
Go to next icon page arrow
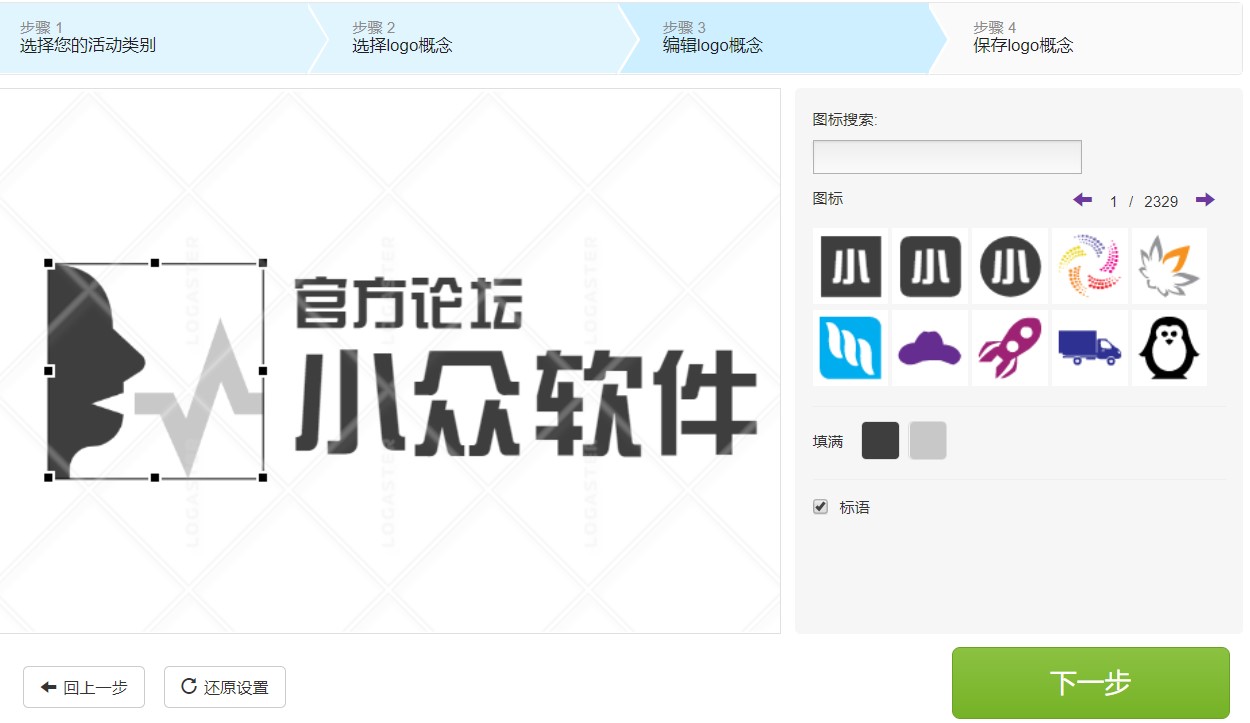1205,200
